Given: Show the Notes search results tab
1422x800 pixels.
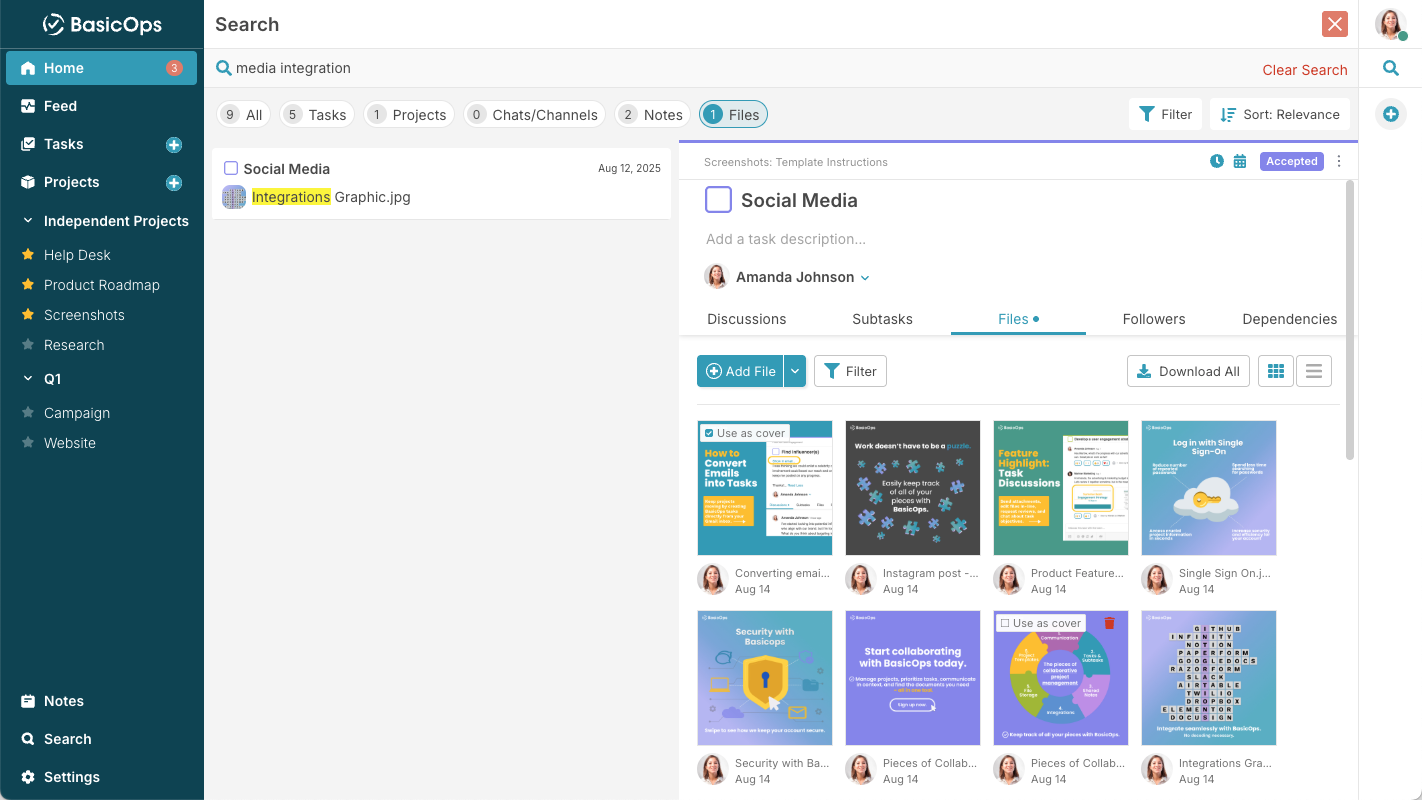Looking at the screenshot, I should [x=653, y=115].
